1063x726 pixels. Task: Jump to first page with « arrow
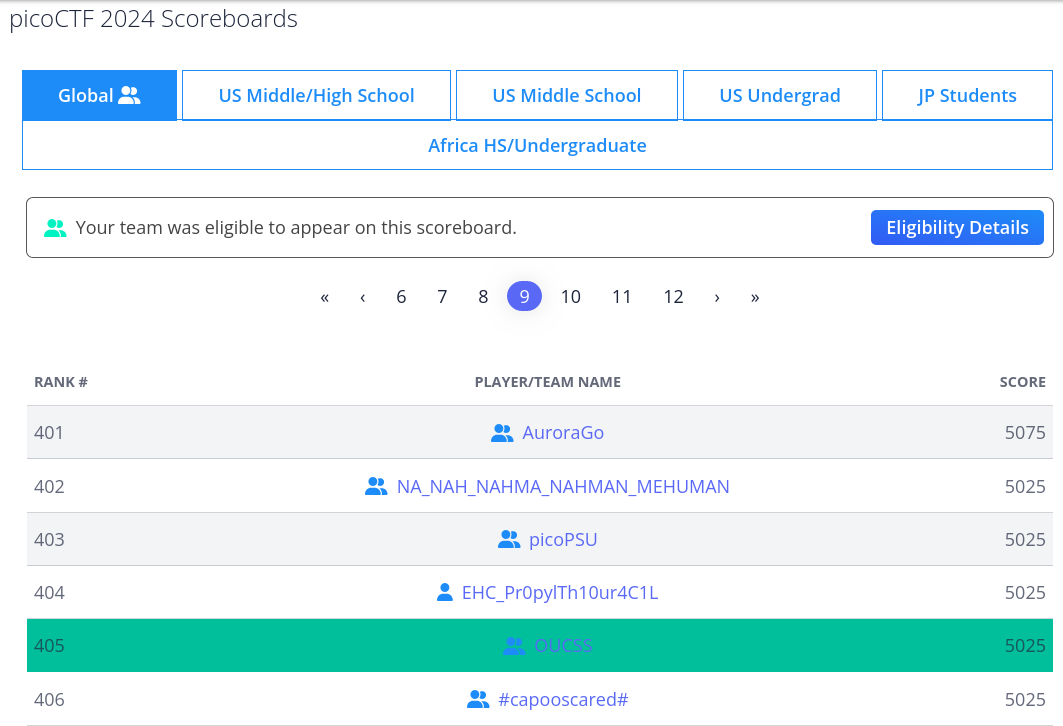tap(325, 297)
